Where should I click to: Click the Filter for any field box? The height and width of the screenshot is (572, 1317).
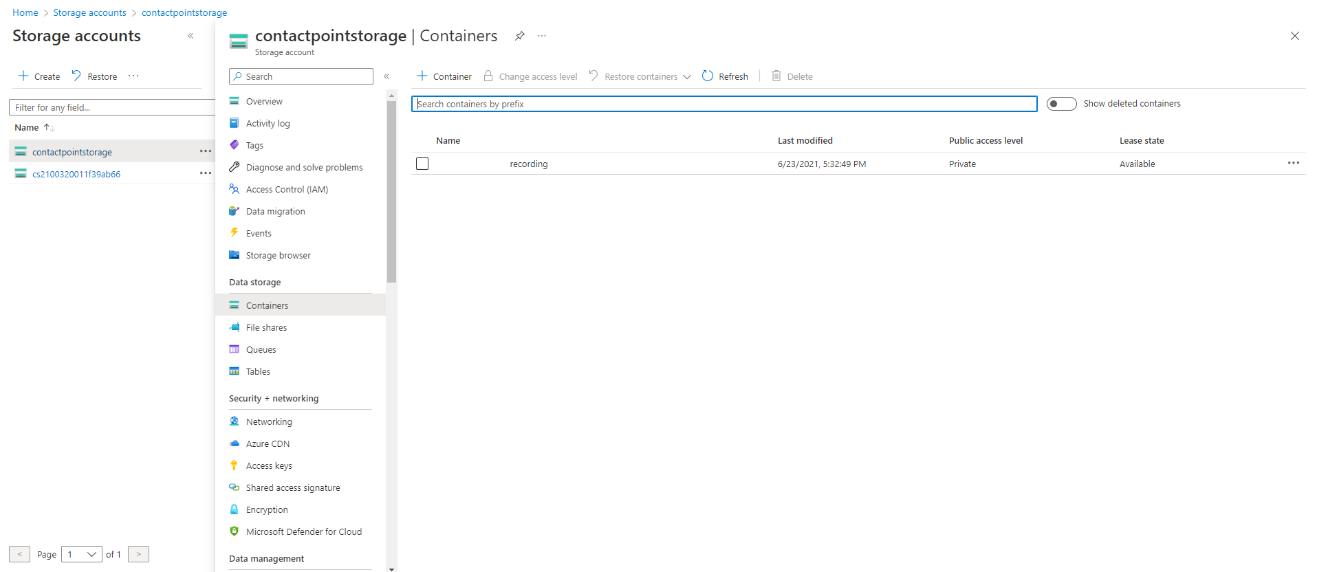coord(110,107)
